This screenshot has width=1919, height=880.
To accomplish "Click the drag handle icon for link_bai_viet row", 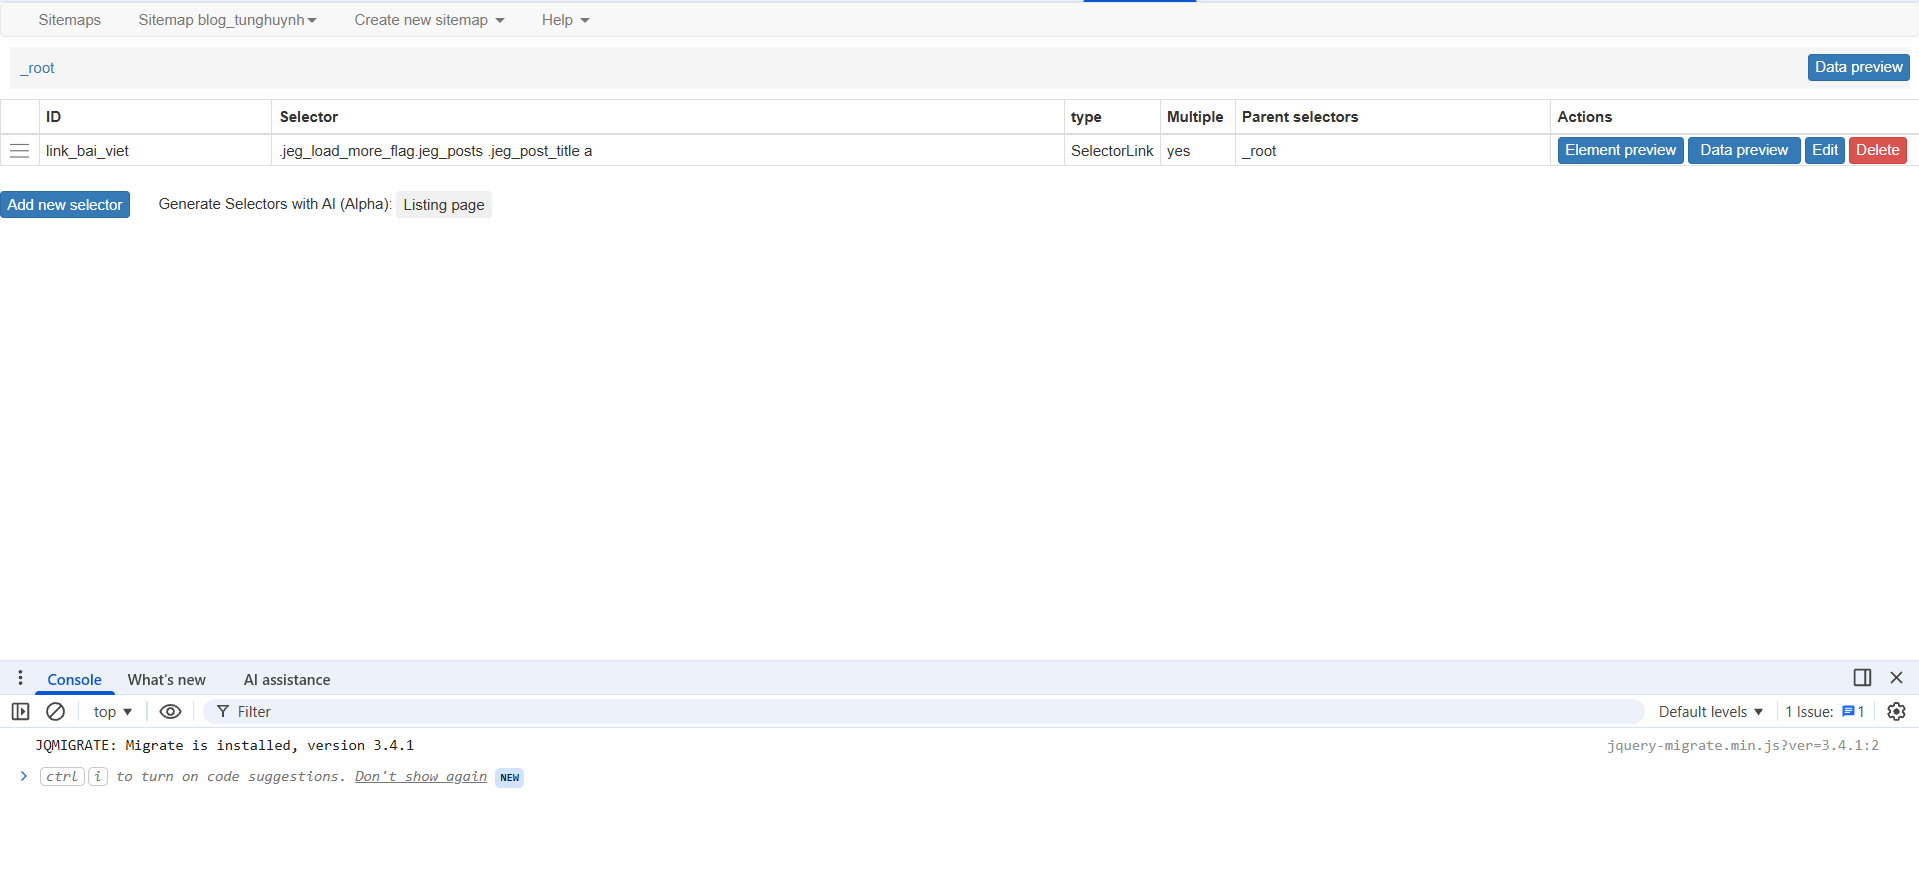I will pyautogui.click(x=19, y=151).
